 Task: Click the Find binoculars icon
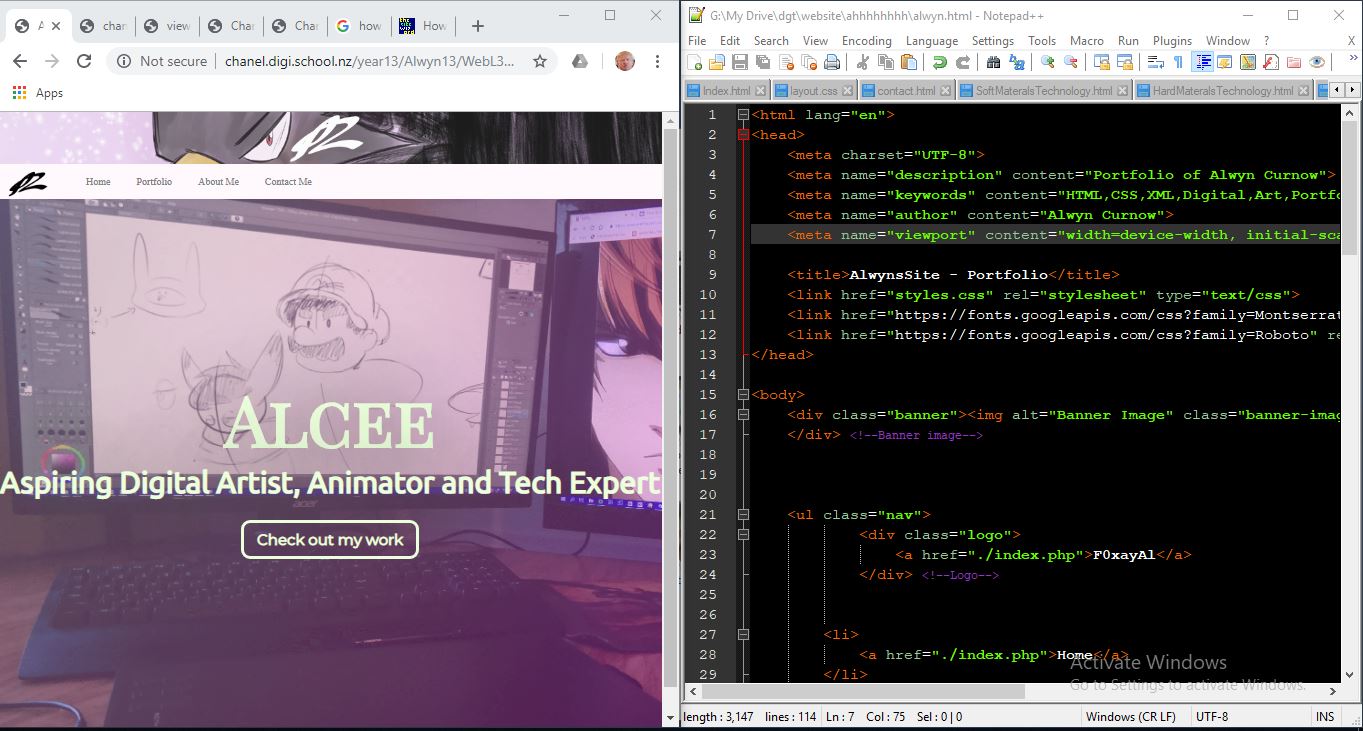pos(993,62)
